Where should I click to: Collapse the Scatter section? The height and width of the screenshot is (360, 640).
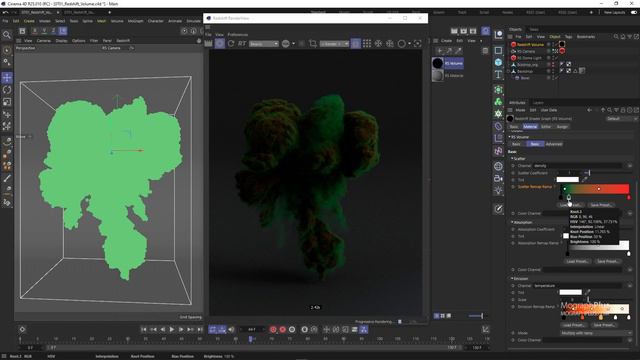coord(512,159)
